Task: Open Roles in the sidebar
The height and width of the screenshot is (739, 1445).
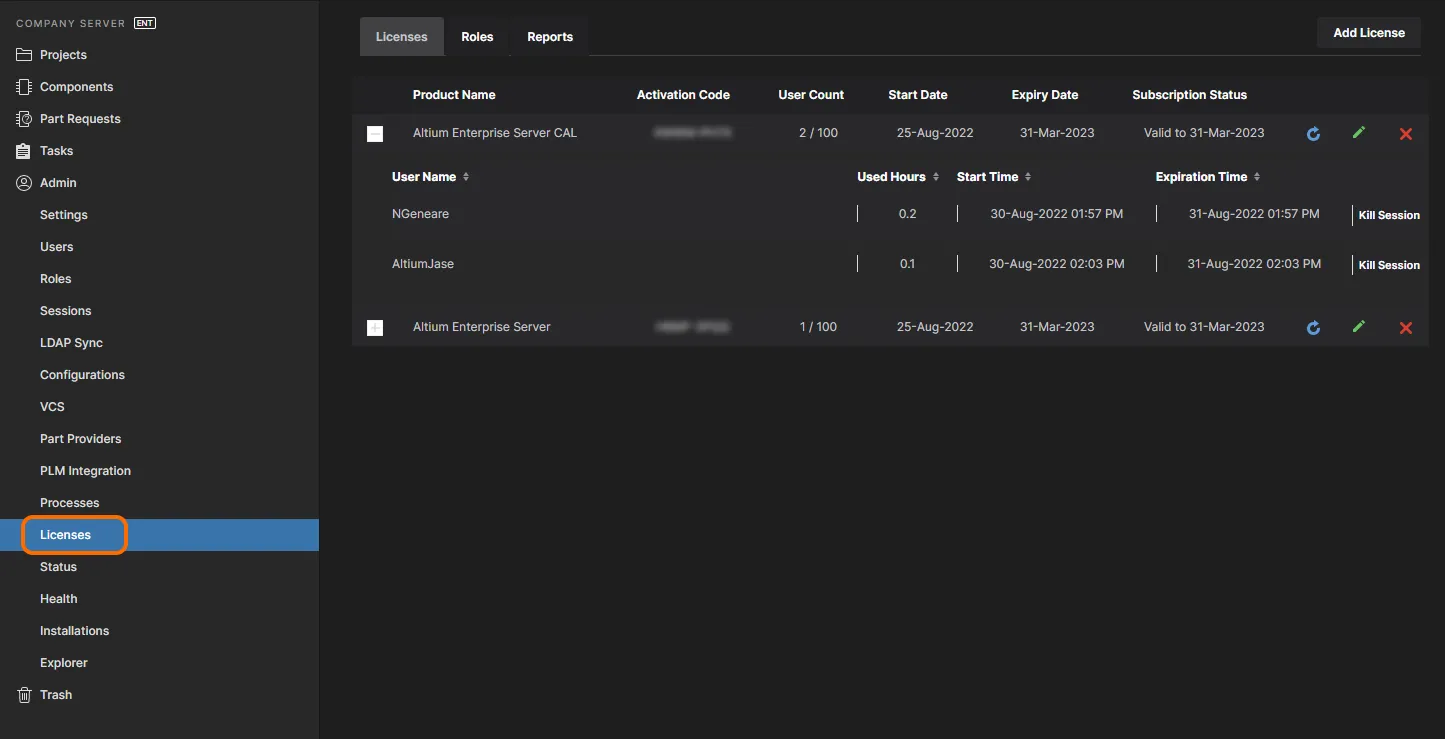Action: pos(56,279)
